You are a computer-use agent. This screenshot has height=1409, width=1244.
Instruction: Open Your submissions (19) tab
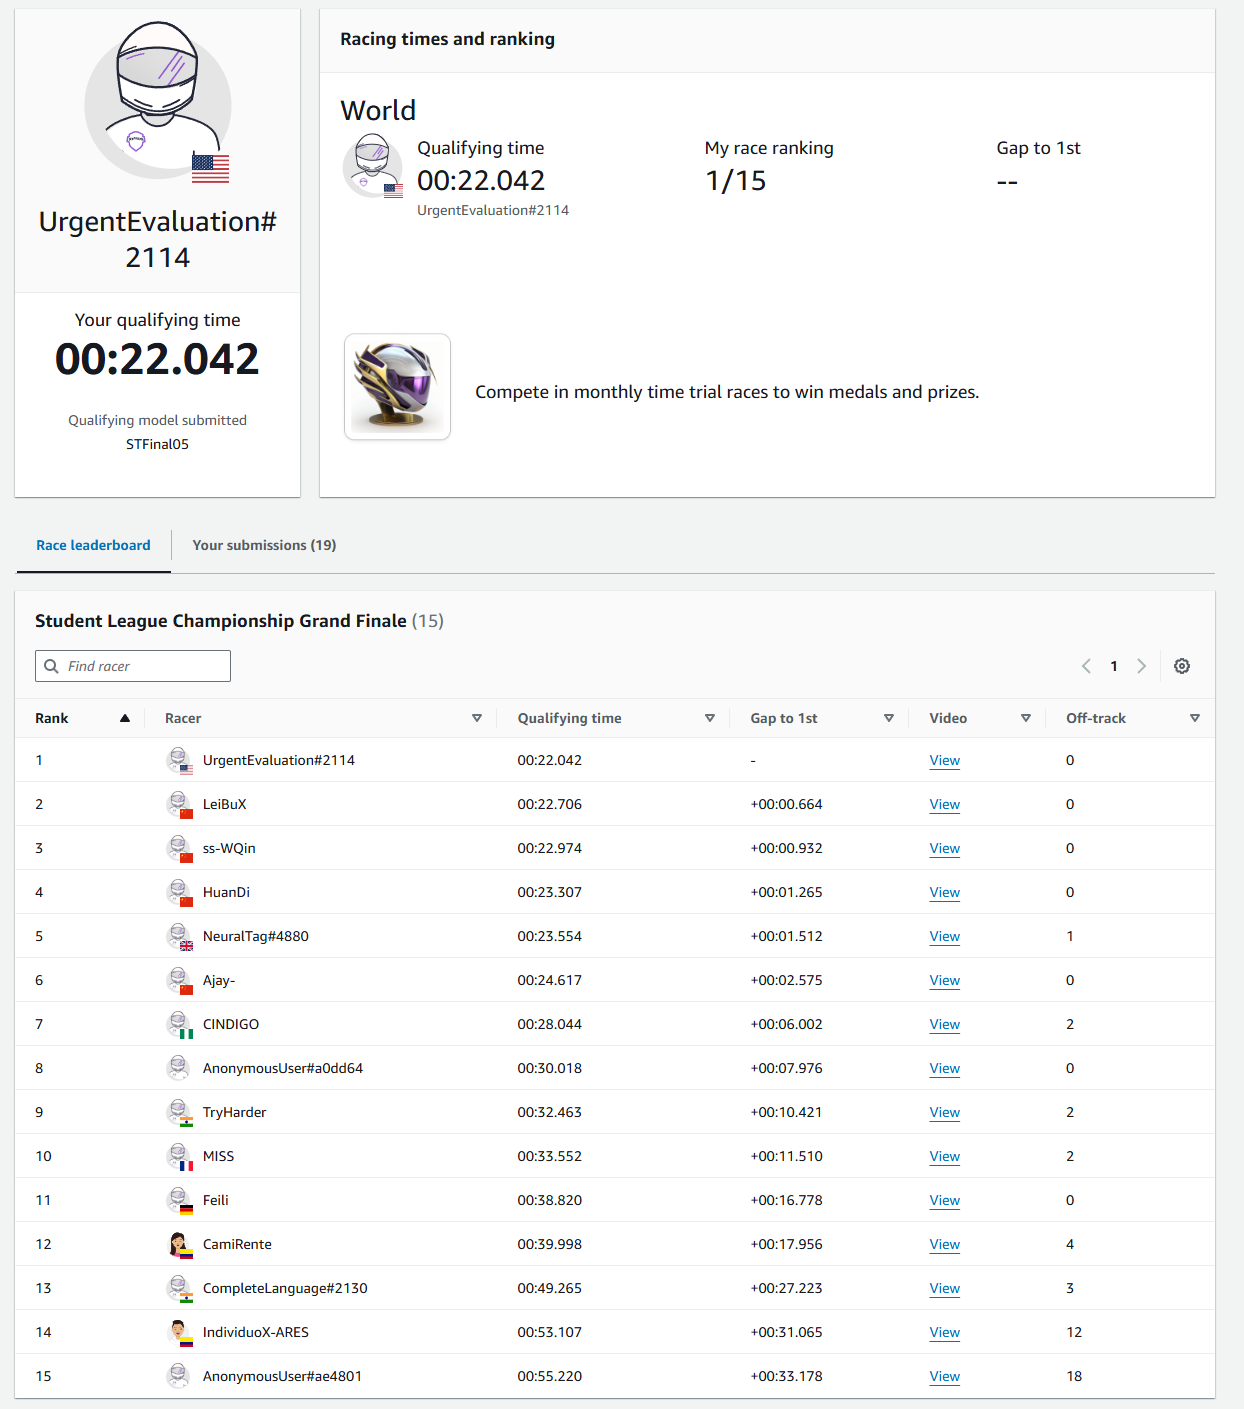pyautogui.click(x=264, y=545)
